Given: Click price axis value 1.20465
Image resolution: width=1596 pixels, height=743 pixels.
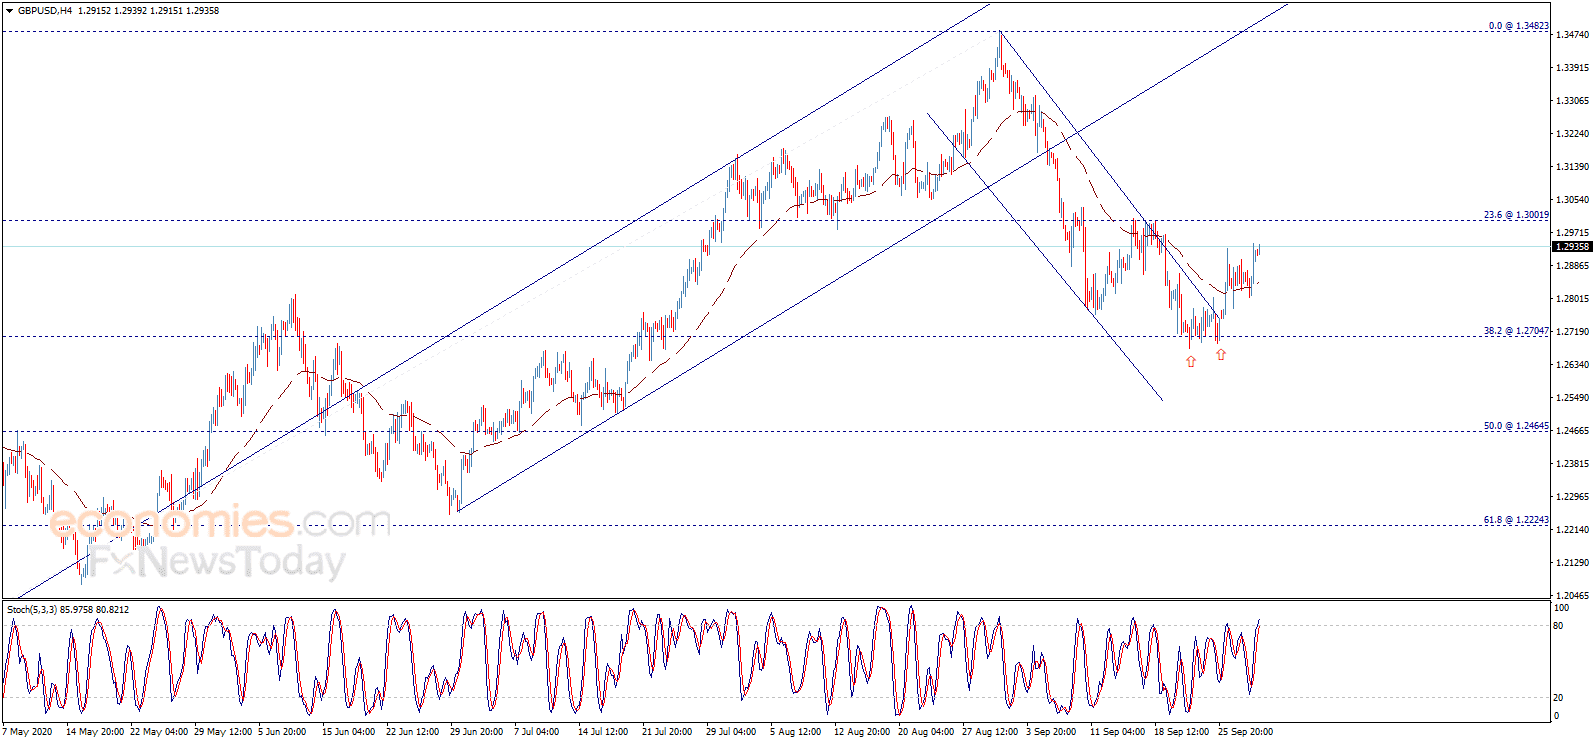Looking at the screenshot, I should [x=1573, y=596].
